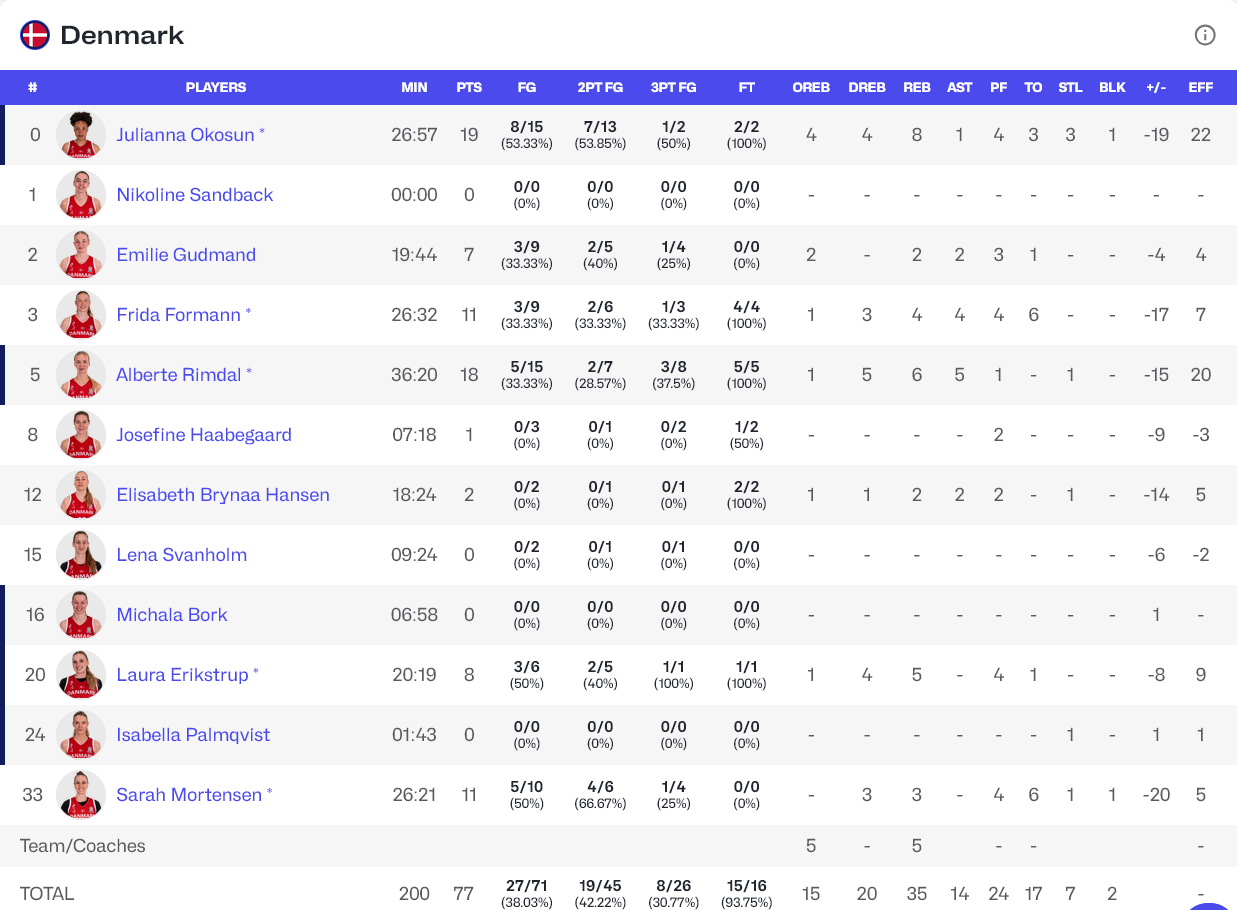Click the +/- column header
Screen dimensions: 1237x910
coord(1156,87)
